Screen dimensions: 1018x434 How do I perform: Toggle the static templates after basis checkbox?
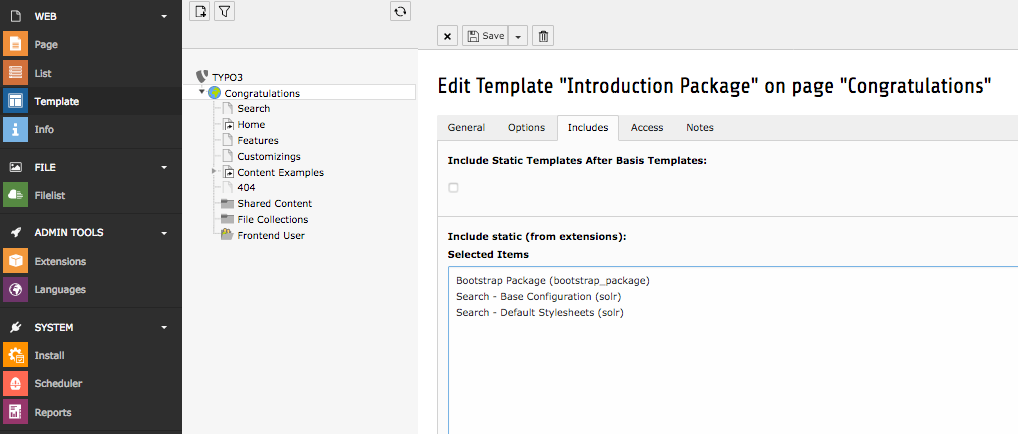click(x=453, y=187)
